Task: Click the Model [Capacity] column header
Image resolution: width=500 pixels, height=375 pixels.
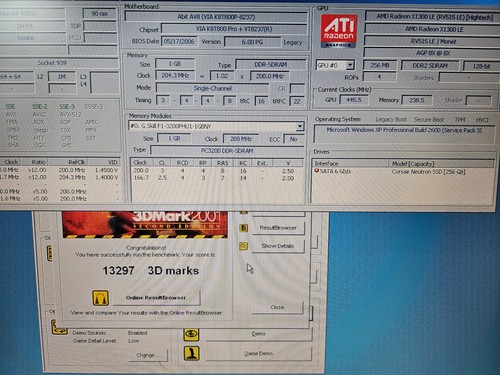Action: coord(441,164)
